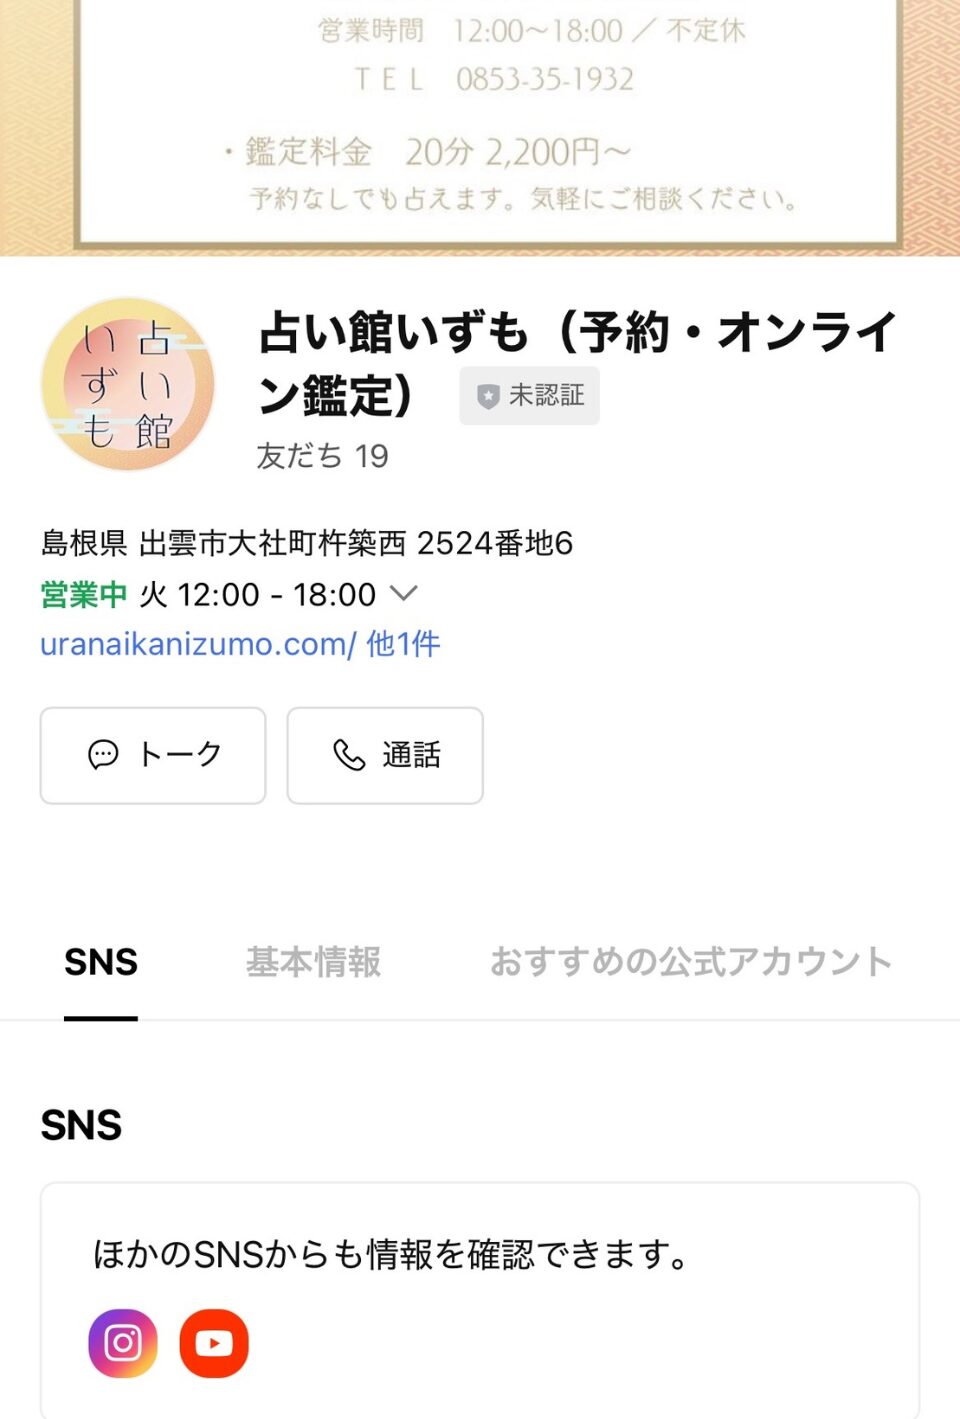Tap the bold SNS section heading
960x1419 pixels.
(x=81, y=1126)
